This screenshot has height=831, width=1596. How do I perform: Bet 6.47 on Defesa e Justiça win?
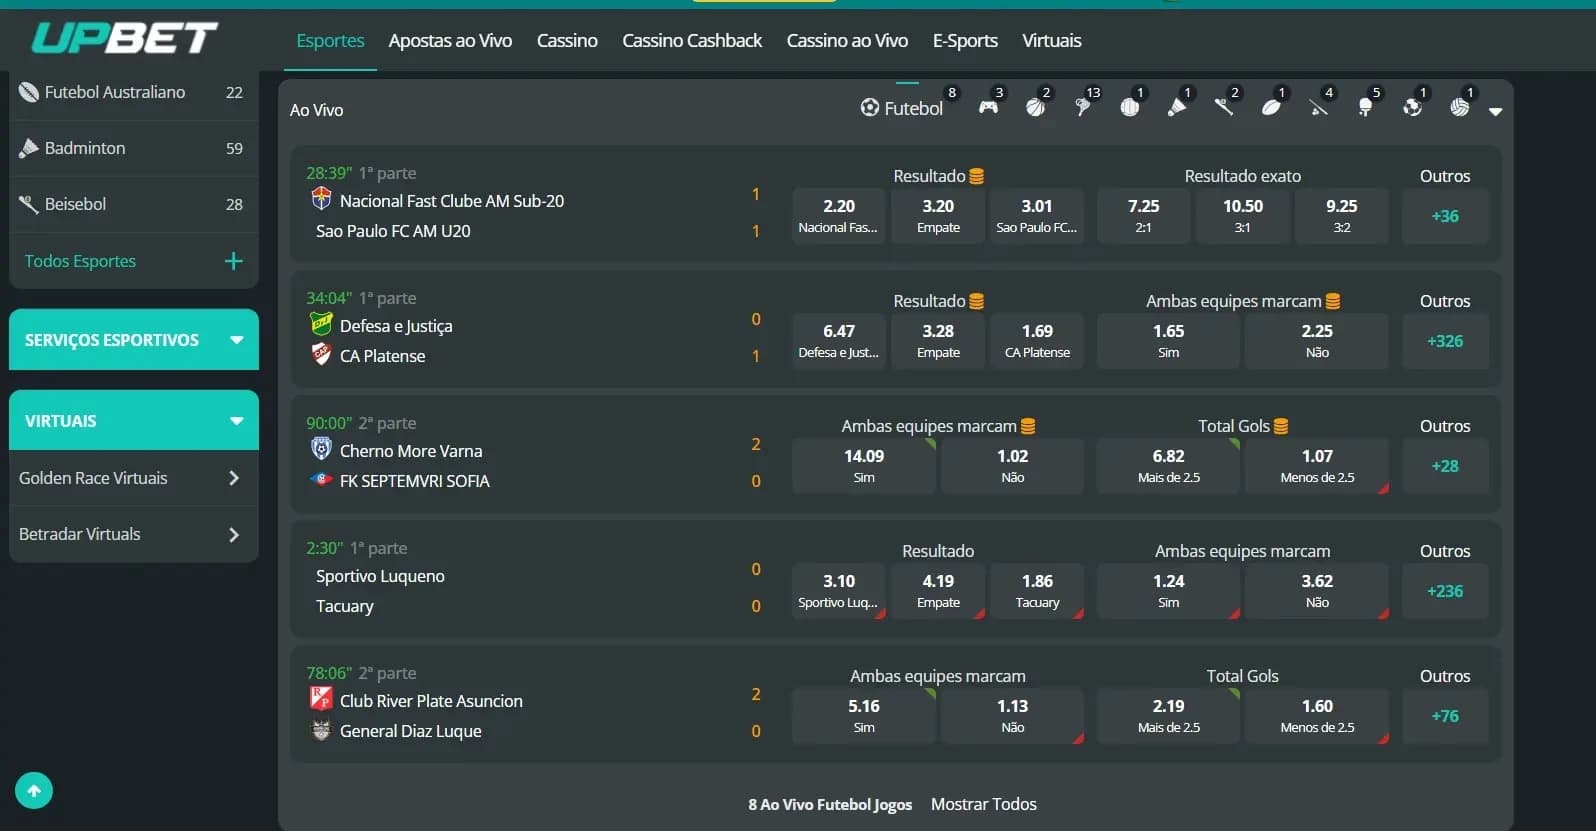point(838,341)
